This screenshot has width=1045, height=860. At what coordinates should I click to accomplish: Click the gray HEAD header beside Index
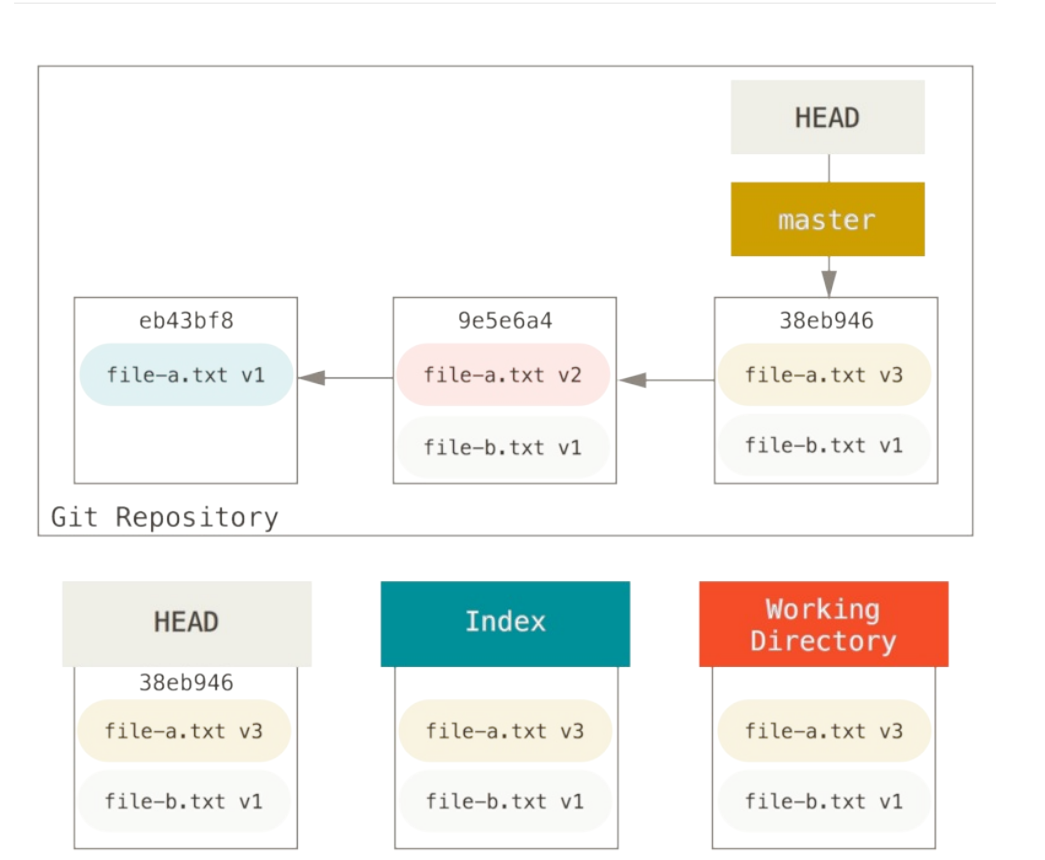coord(186,623)
